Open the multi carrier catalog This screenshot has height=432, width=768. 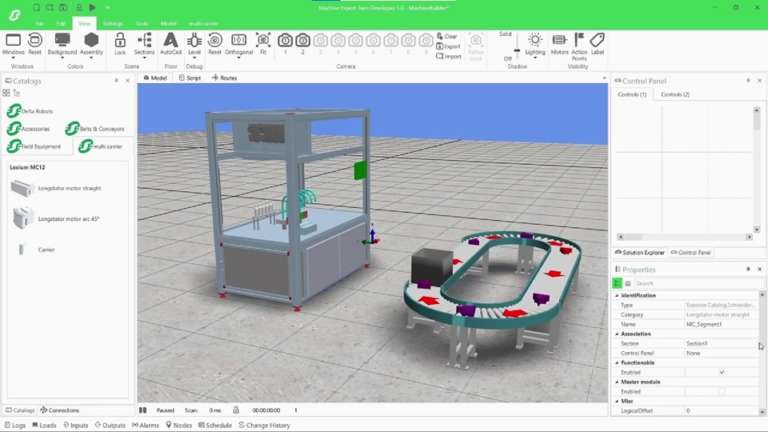[x=100, y=146]
